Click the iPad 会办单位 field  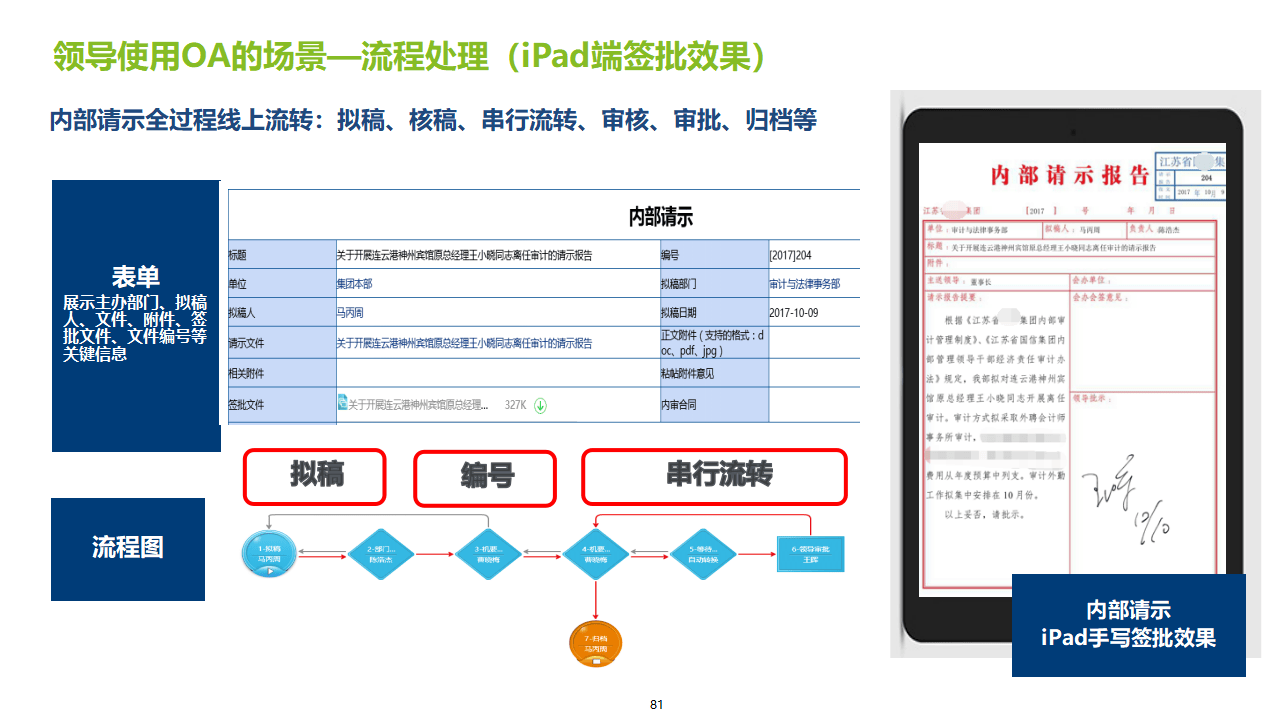1142,280
